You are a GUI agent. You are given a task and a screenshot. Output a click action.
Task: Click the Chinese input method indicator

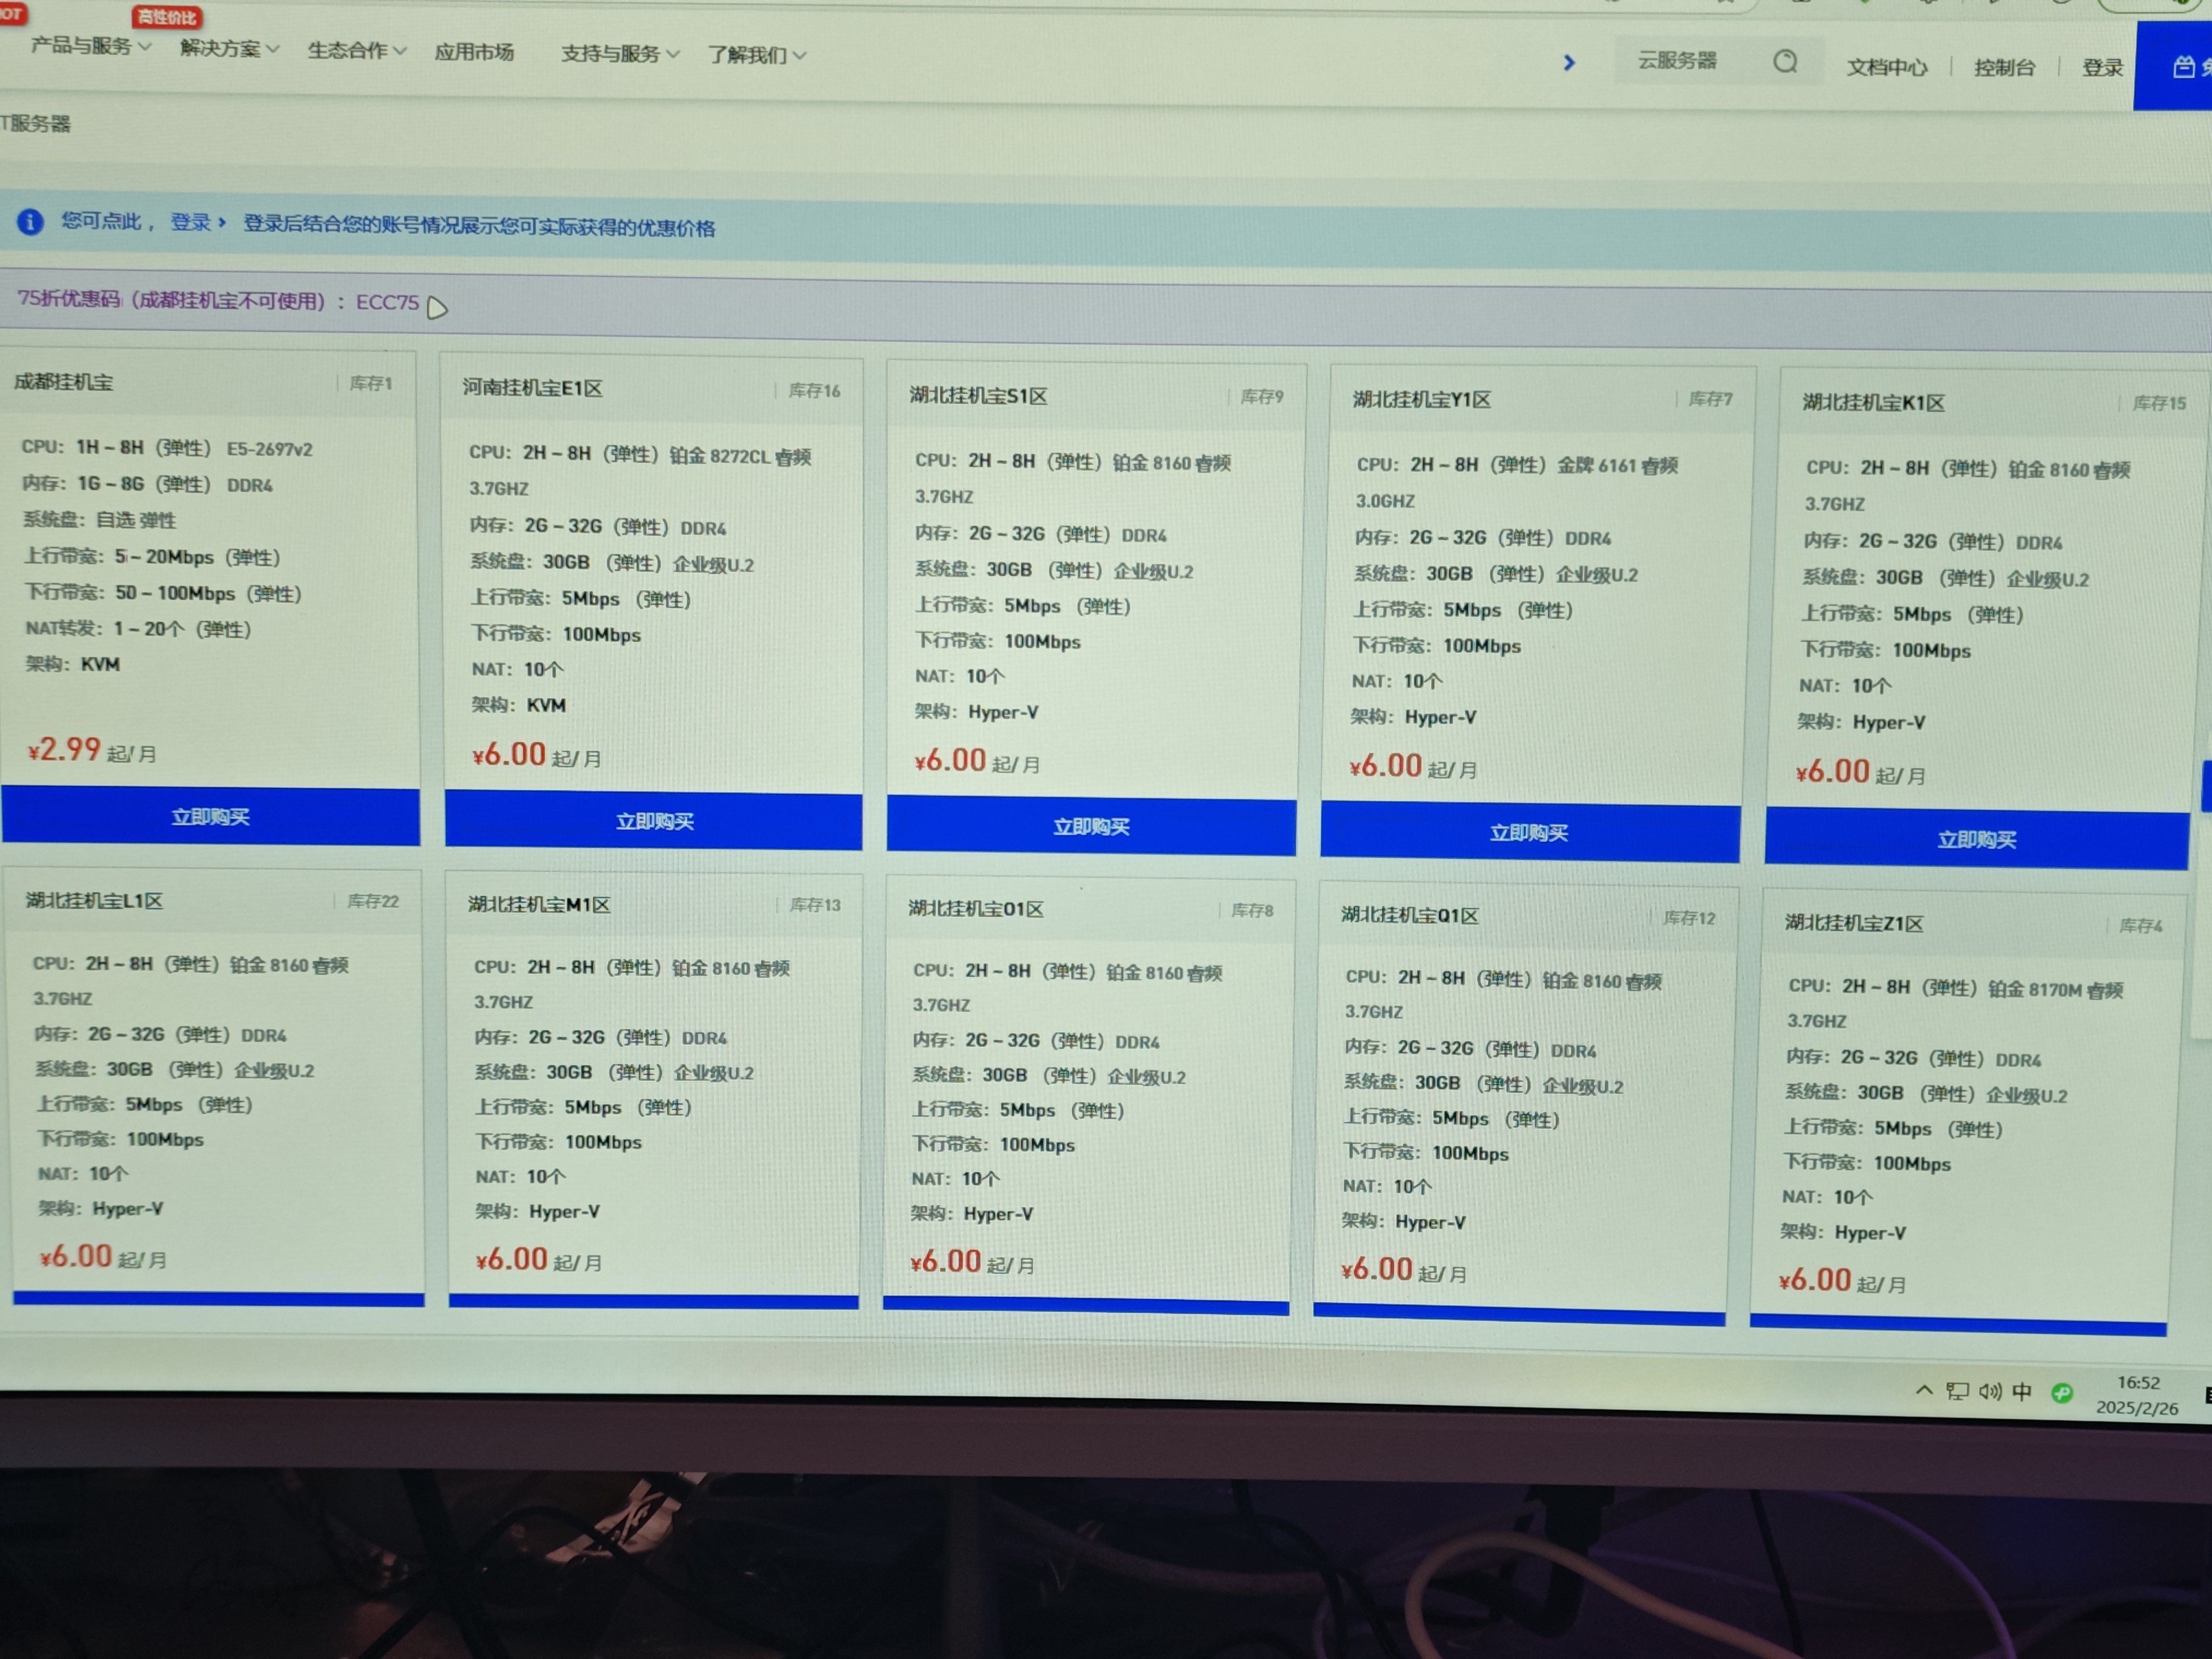2022,1392
